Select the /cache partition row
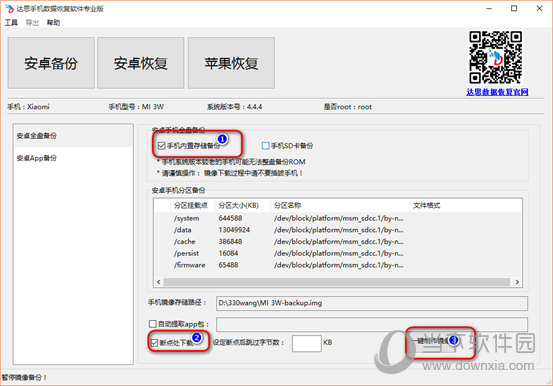 pyautogui.click(x=338, y=242)
